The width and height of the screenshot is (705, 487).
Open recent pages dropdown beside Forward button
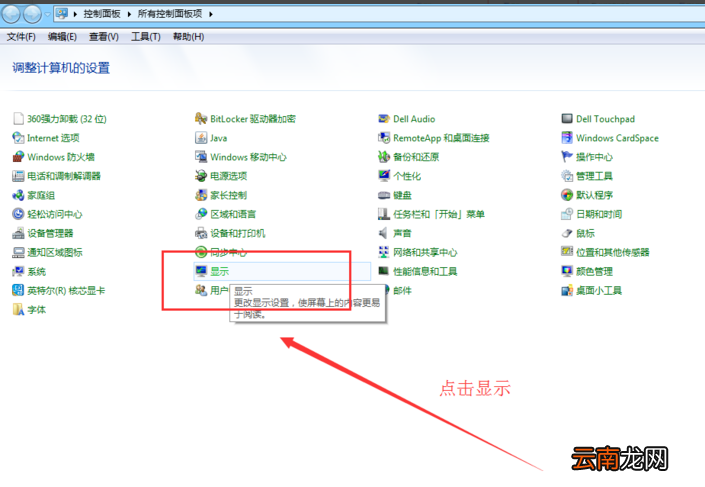(47, 14)
